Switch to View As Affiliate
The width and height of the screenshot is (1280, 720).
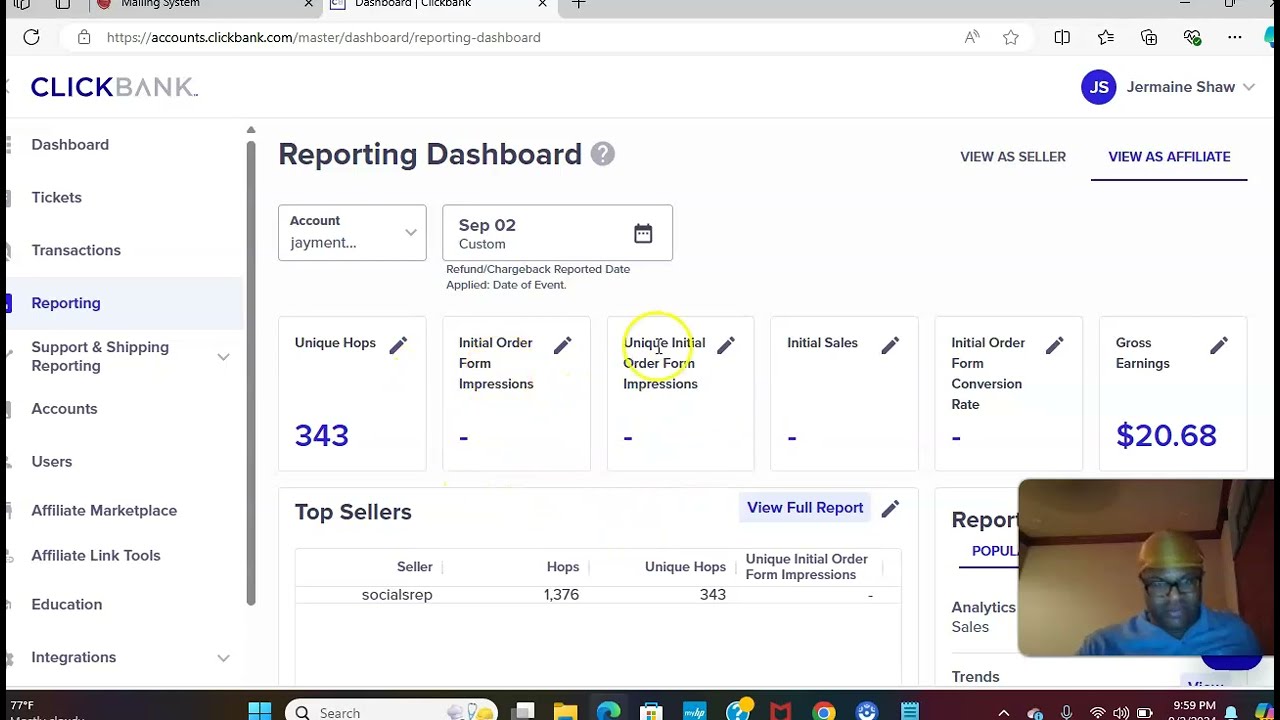[1169, 157]
